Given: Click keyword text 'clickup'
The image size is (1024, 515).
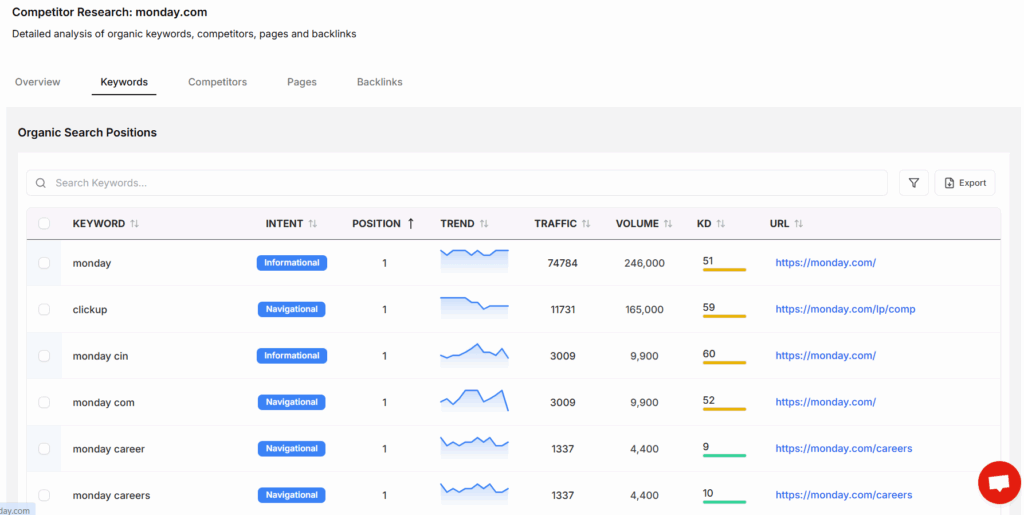Looking at the screenshot, I should tap(89, 309).
